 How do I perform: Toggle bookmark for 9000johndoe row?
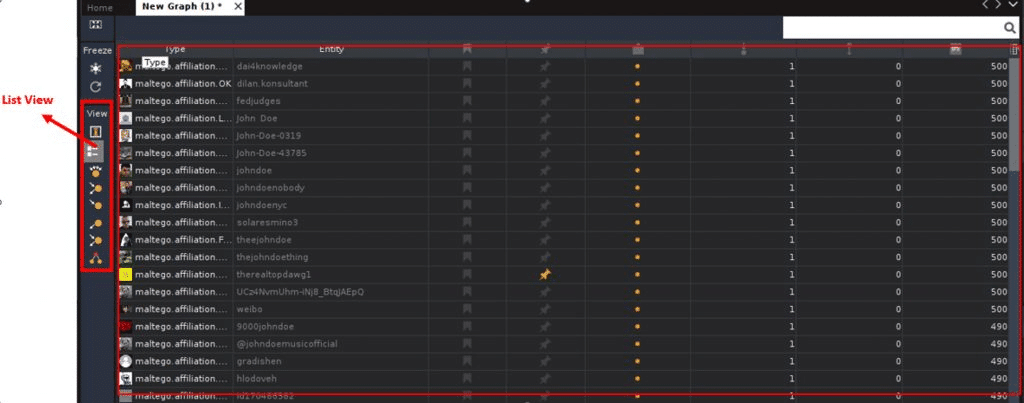[467, 327]
